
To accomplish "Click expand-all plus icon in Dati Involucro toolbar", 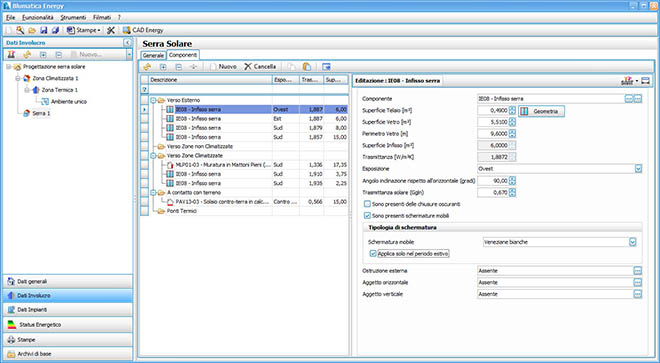I will 43,55.
